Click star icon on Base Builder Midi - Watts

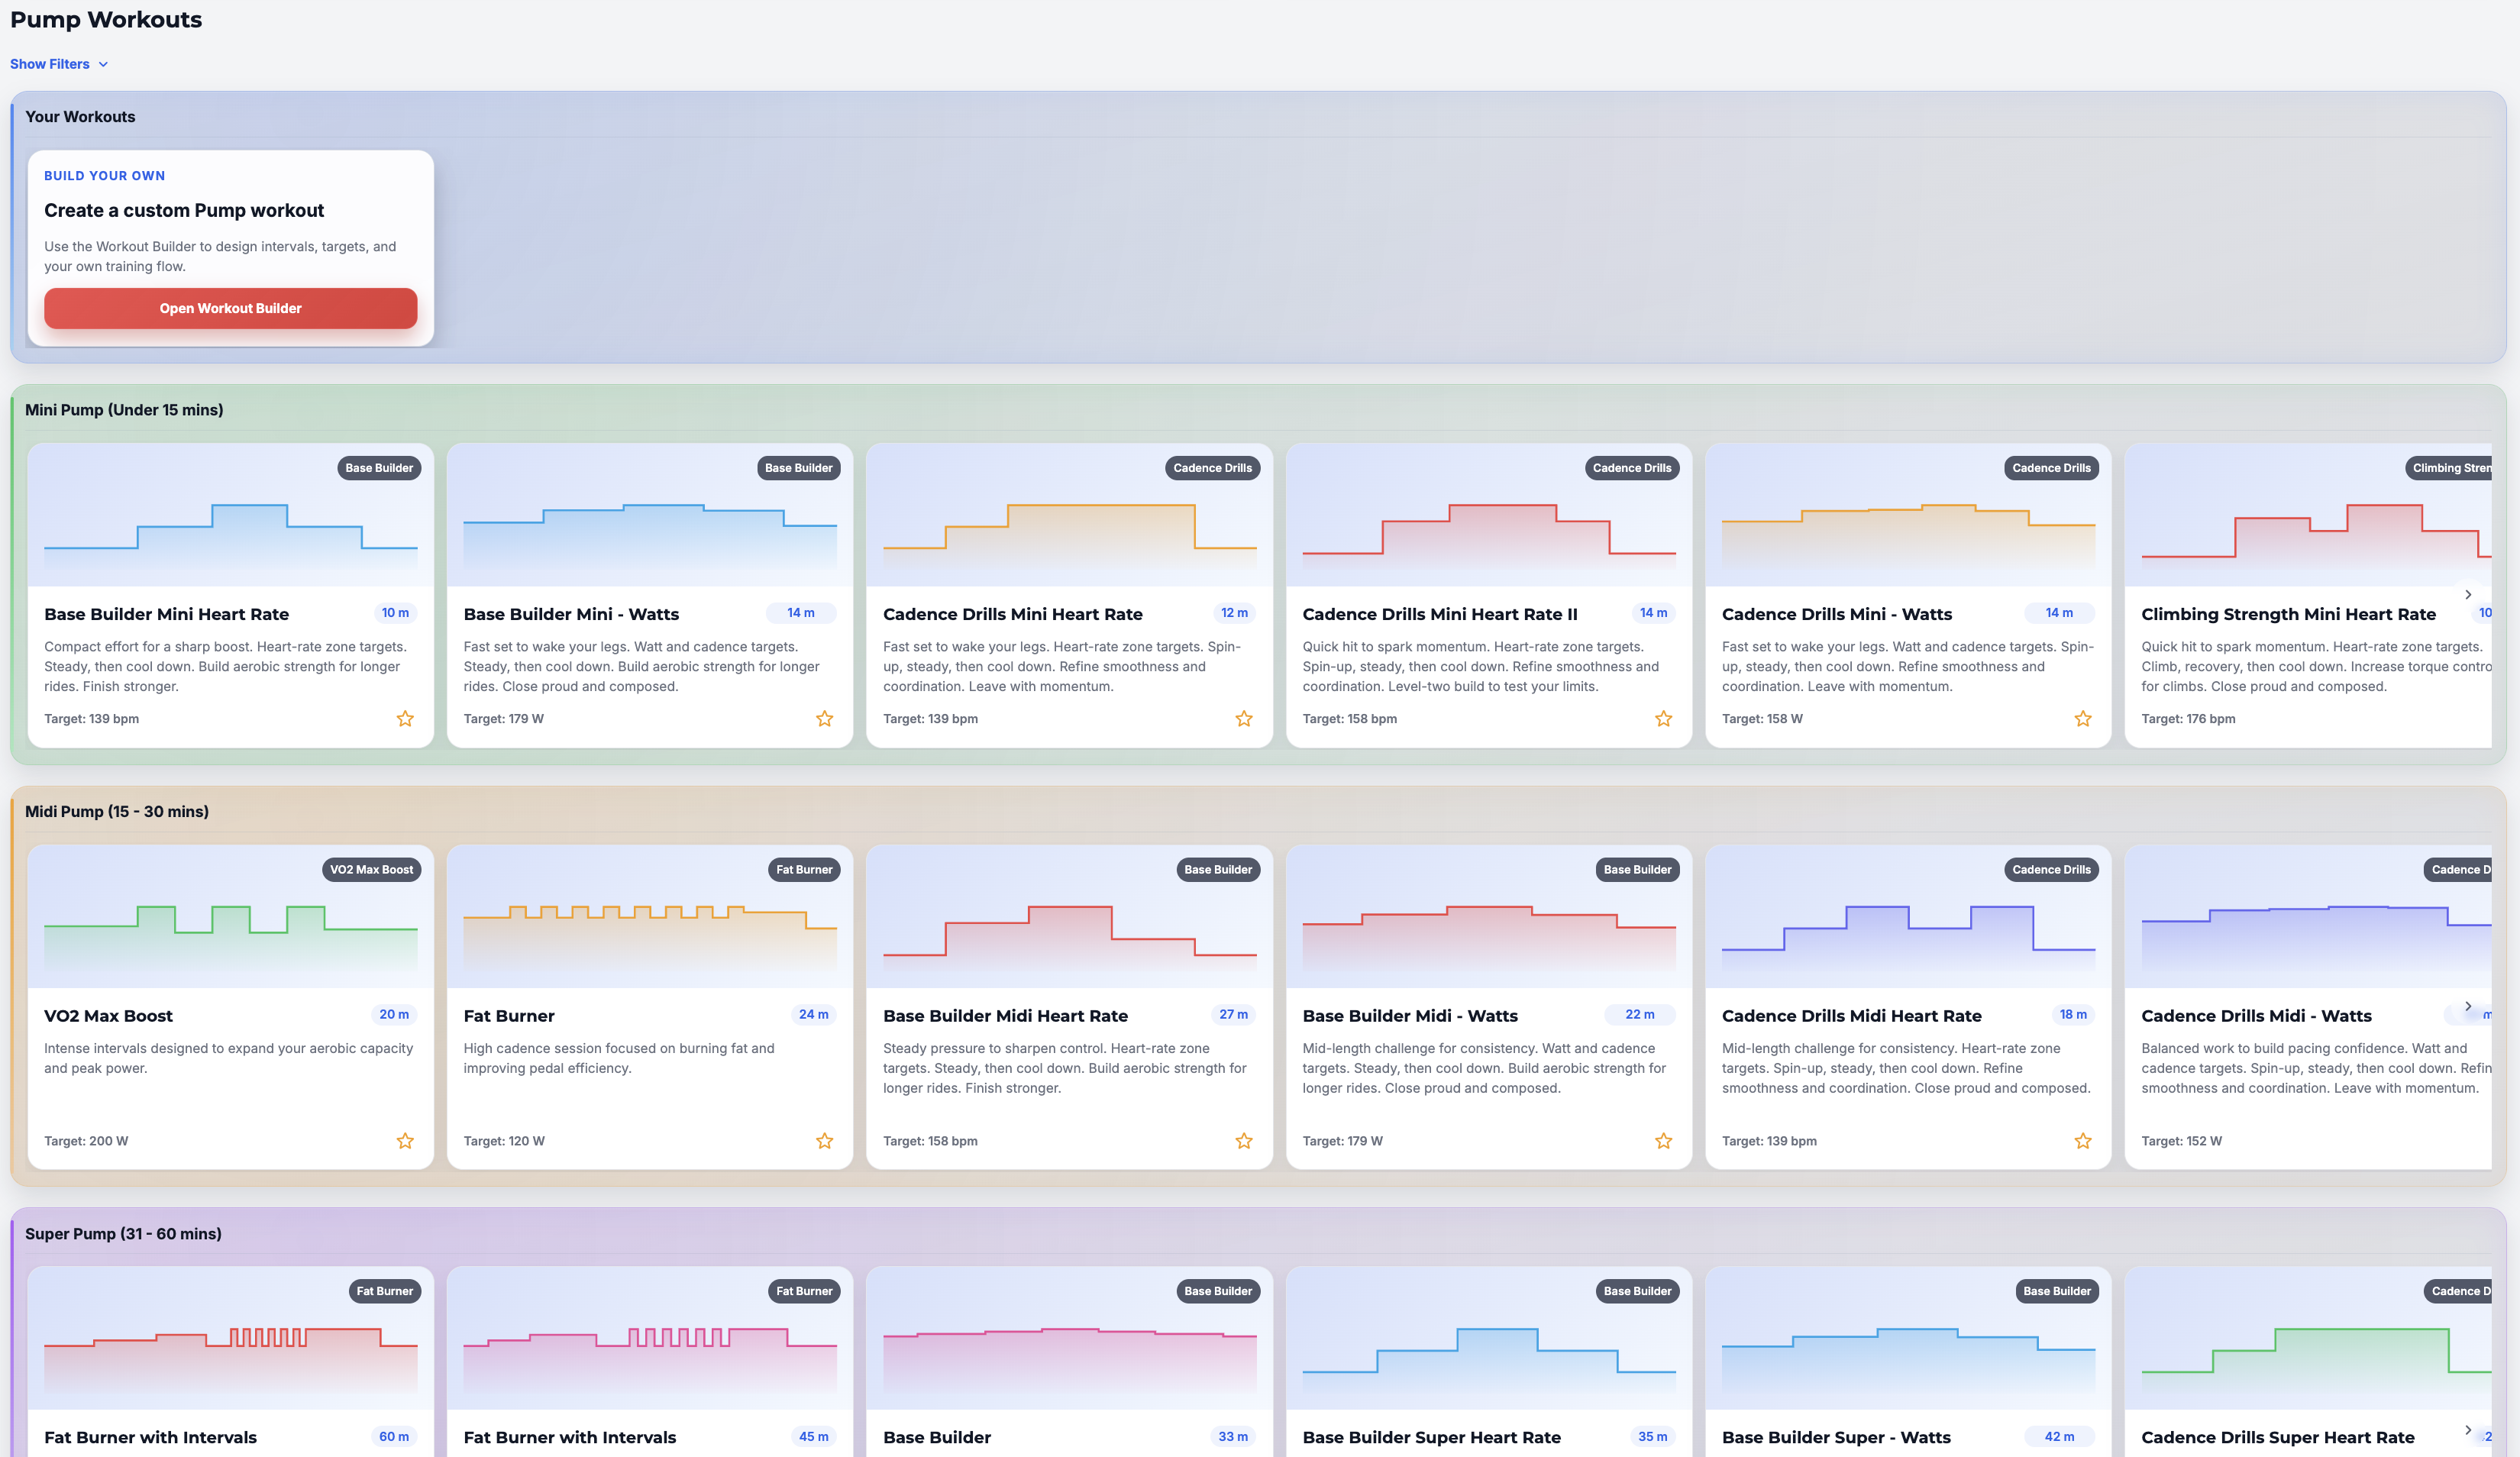pos(1663,1141)
